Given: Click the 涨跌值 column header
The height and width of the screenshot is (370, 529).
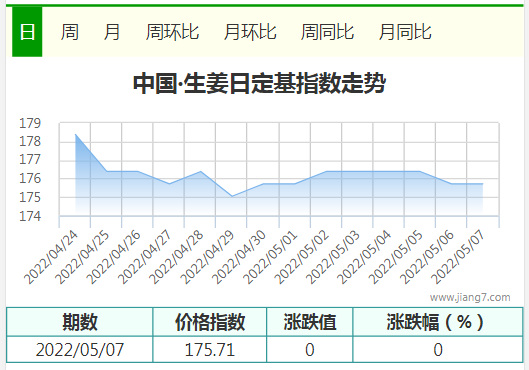Looking at the screenshot, I should coord(310,322).
